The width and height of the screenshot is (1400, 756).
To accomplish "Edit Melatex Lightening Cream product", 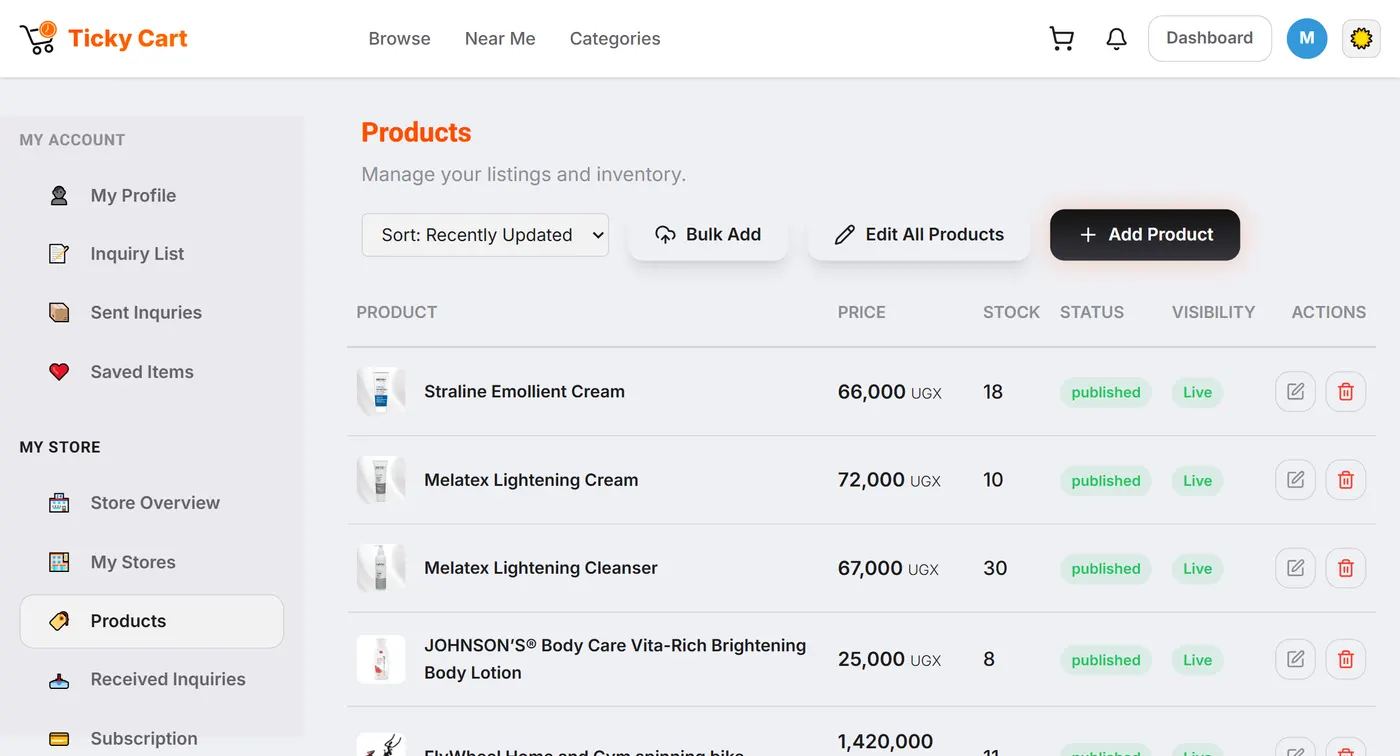I will click(1295, 480).
